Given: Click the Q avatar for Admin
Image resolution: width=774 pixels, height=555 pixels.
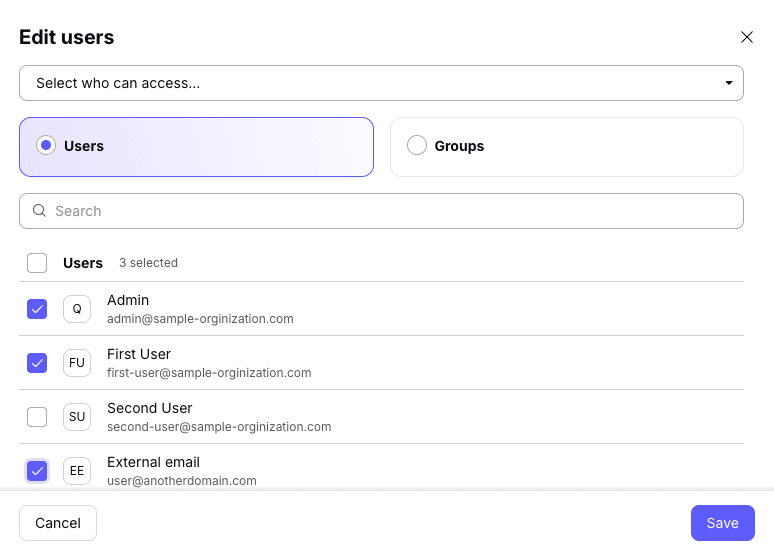Looking at the screenshot, I should pyautogui.click(x=77, y=309).
